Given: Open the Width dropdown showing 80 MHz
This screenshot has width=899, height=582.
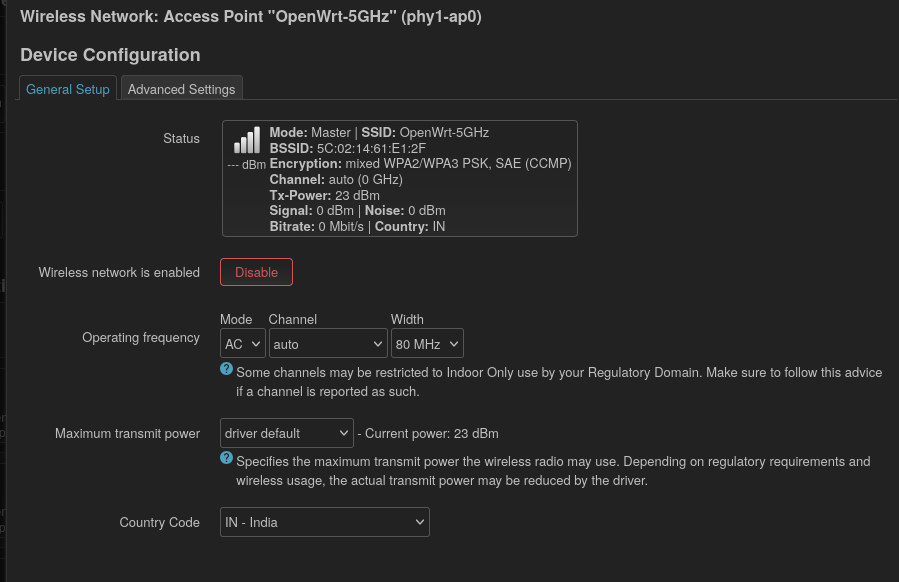Looking at the screenshot, I should 427,343.
